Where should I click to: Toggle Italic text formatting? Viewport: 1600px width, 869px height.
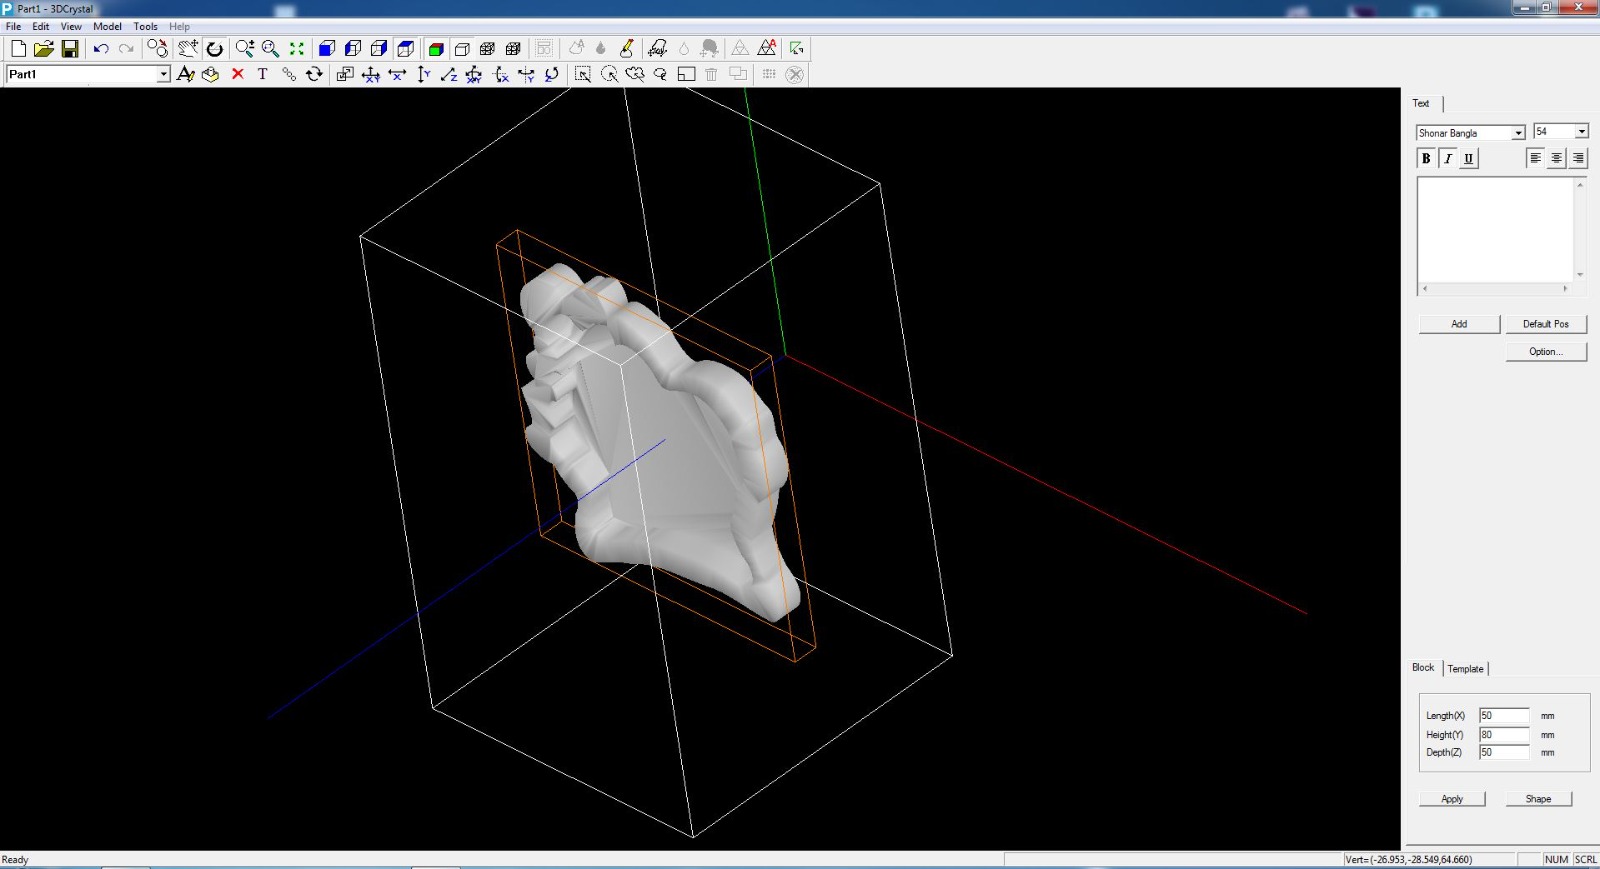pyautogui.click(x=1447, y=158)
